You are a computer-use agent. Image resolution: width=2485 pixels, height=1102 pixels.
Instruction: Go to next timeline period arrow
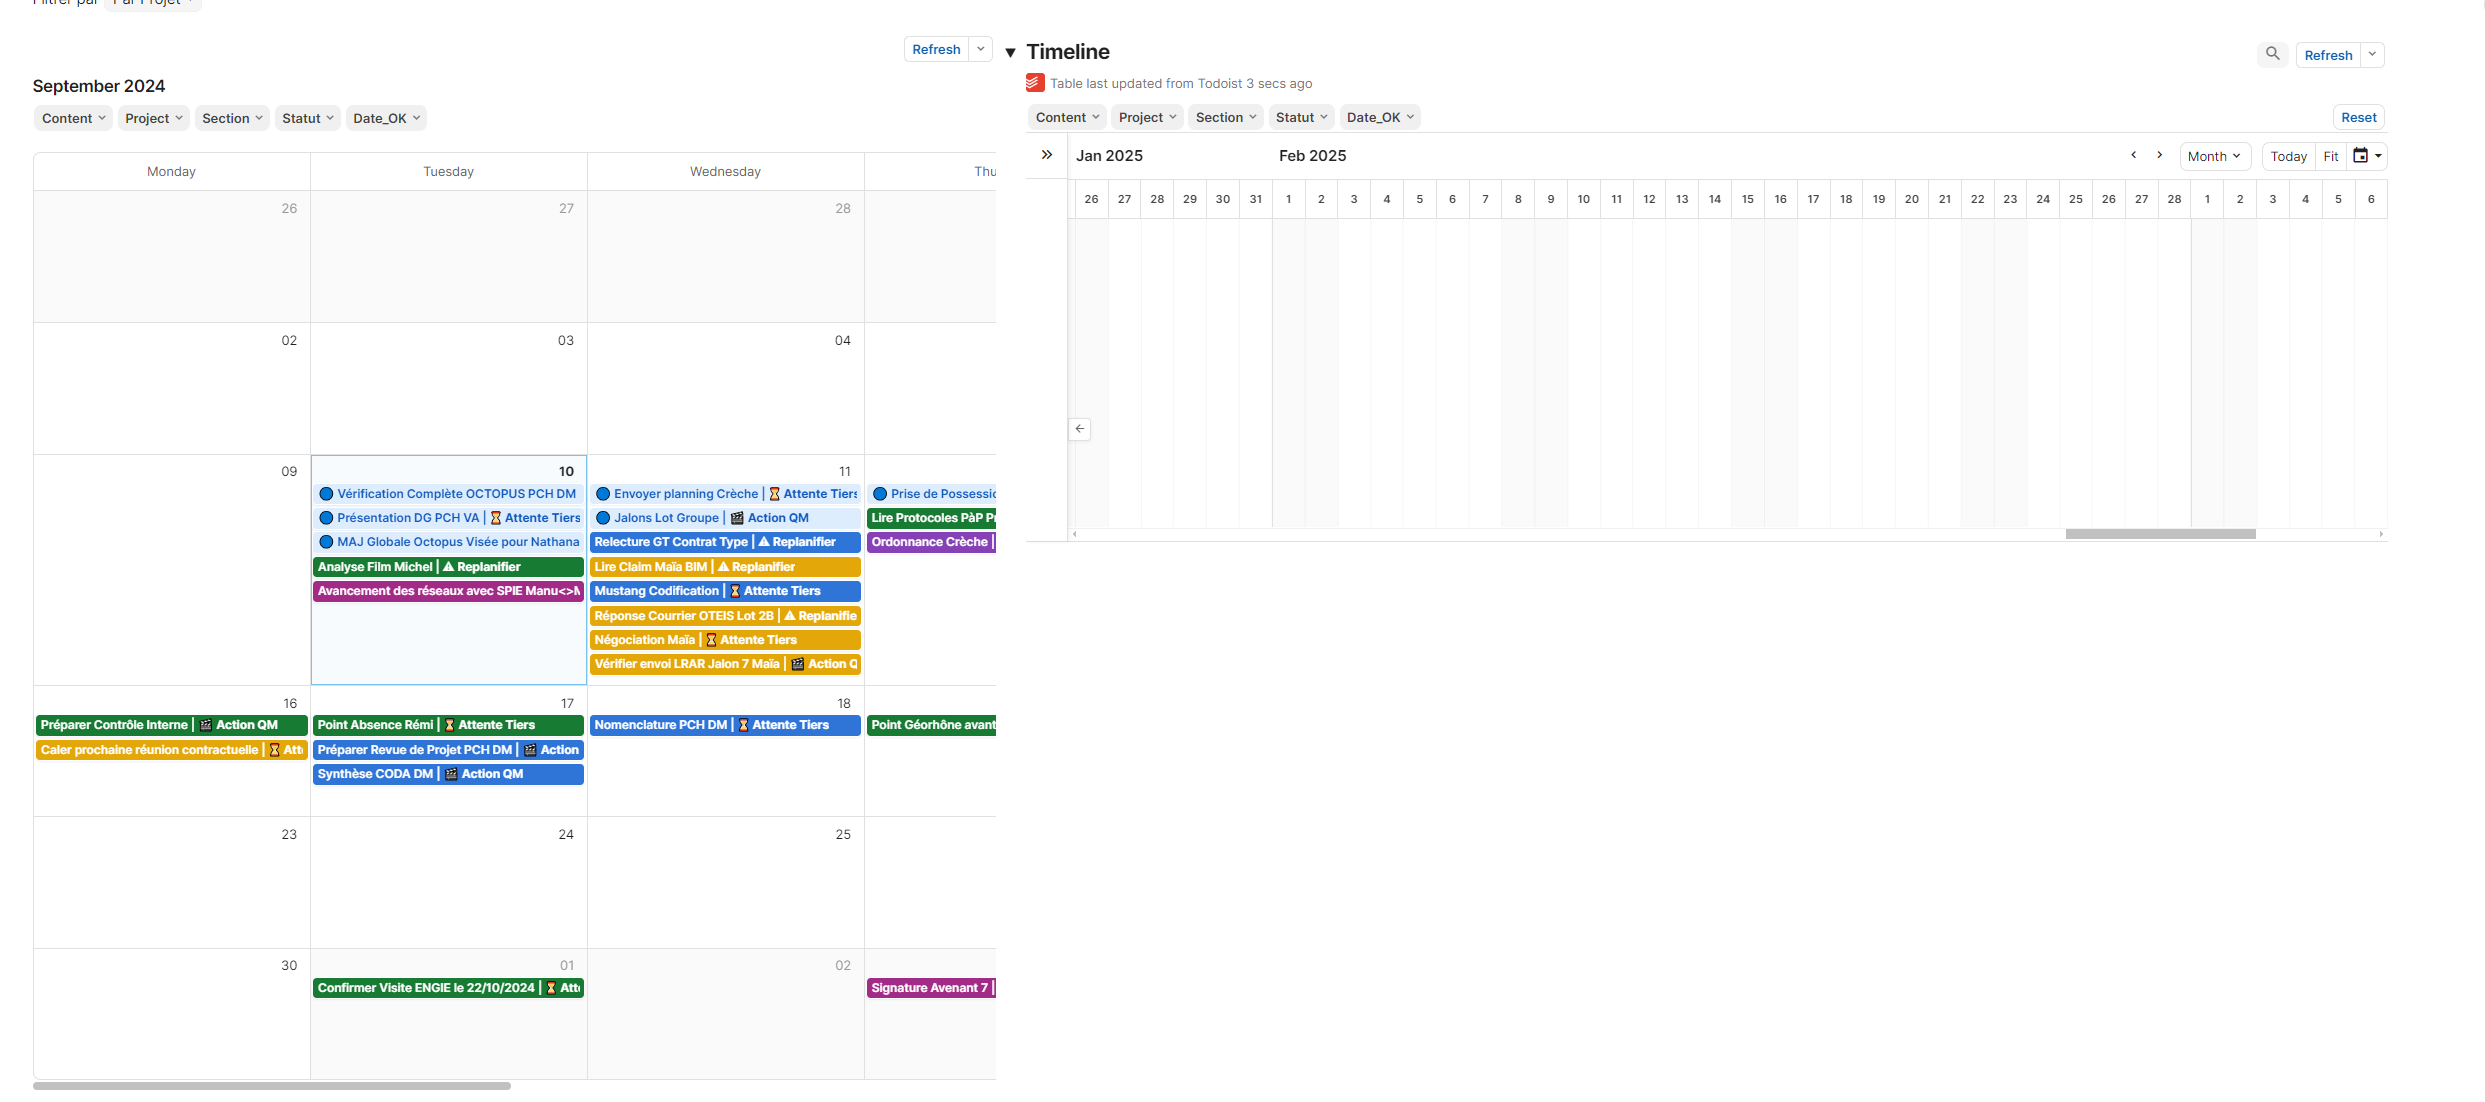tap(2159, 155)
